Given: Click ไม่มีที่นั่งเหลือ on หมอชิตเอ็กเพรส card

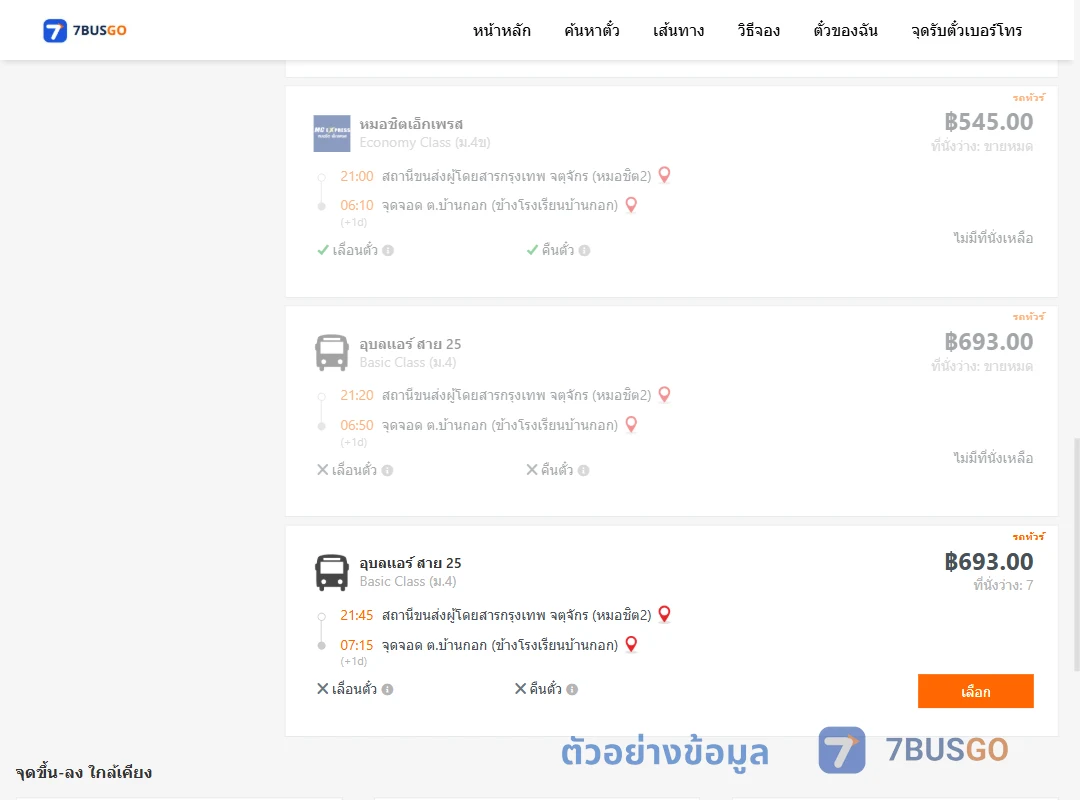Looking at the screenshot, I should tap(993, 238).
